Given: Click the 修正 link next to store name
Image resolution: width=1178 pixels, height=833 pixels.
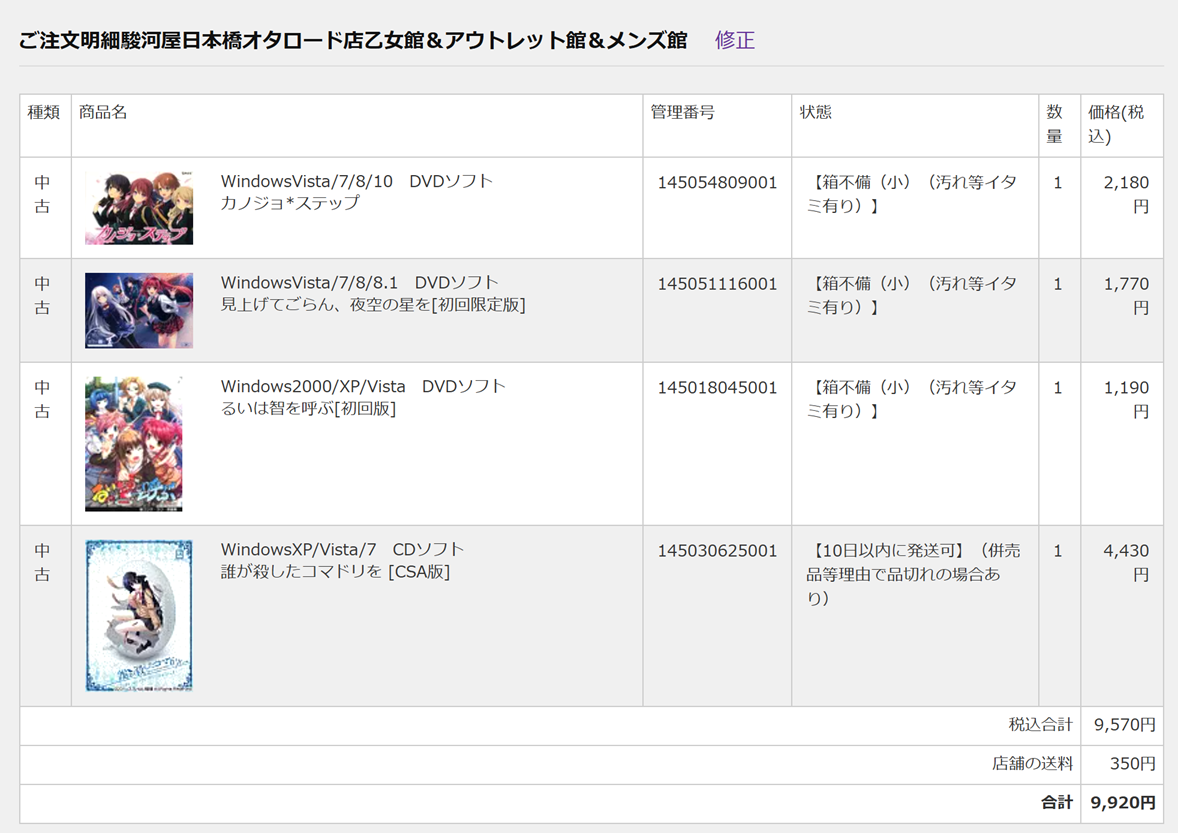Looking at the screenshot, I should tap(734, 40).
